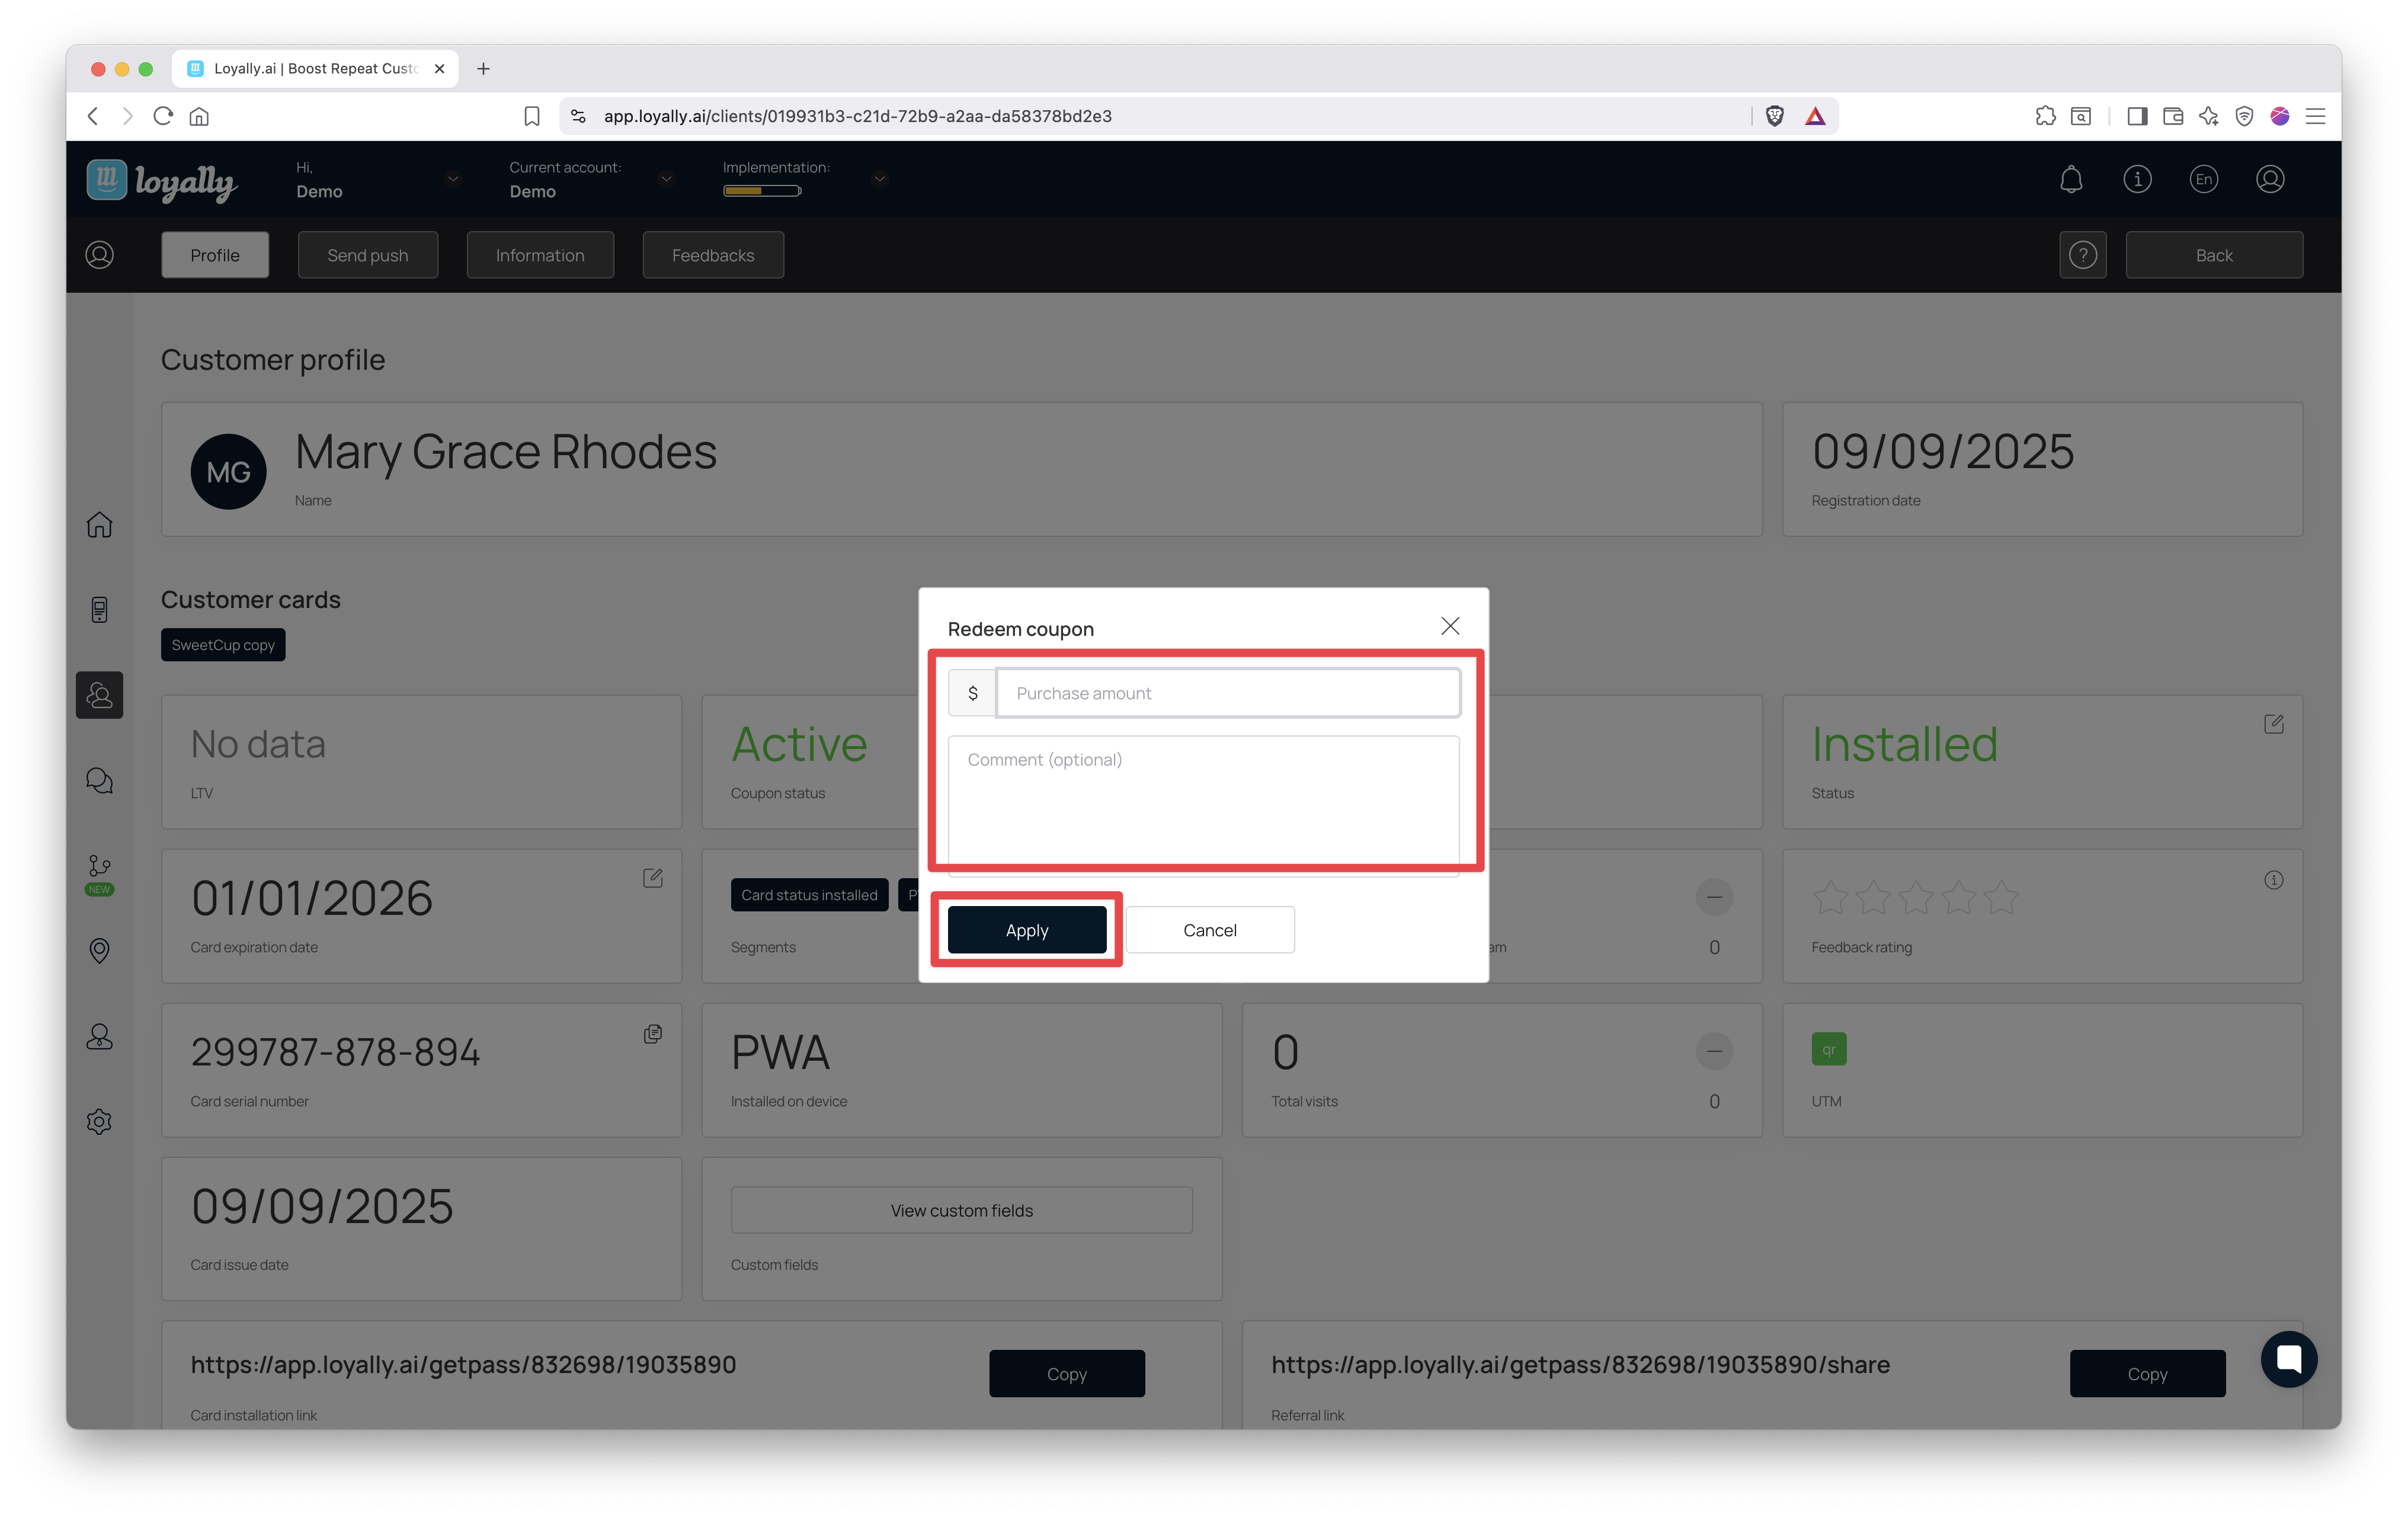Click the notifications bell icon
Viewport: 2408px width, 1517px height.
tap(2071, 179)
